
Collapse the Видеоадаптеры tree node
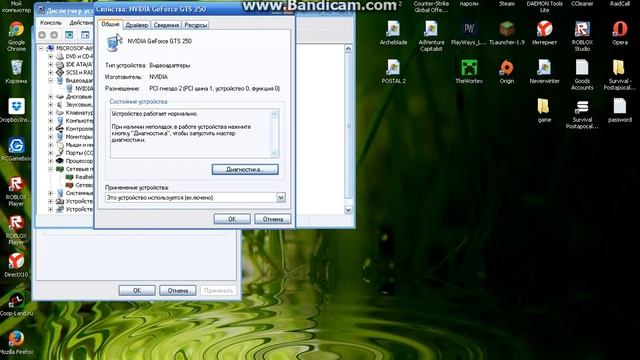[51, 80]
